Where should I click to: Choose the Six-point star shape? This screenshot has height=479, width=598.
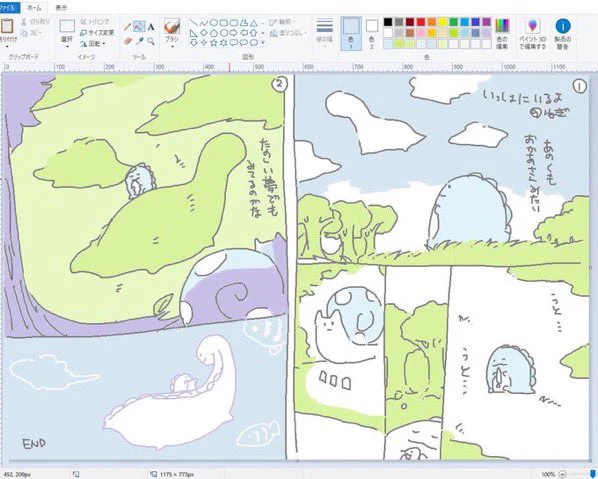[224, 43]
